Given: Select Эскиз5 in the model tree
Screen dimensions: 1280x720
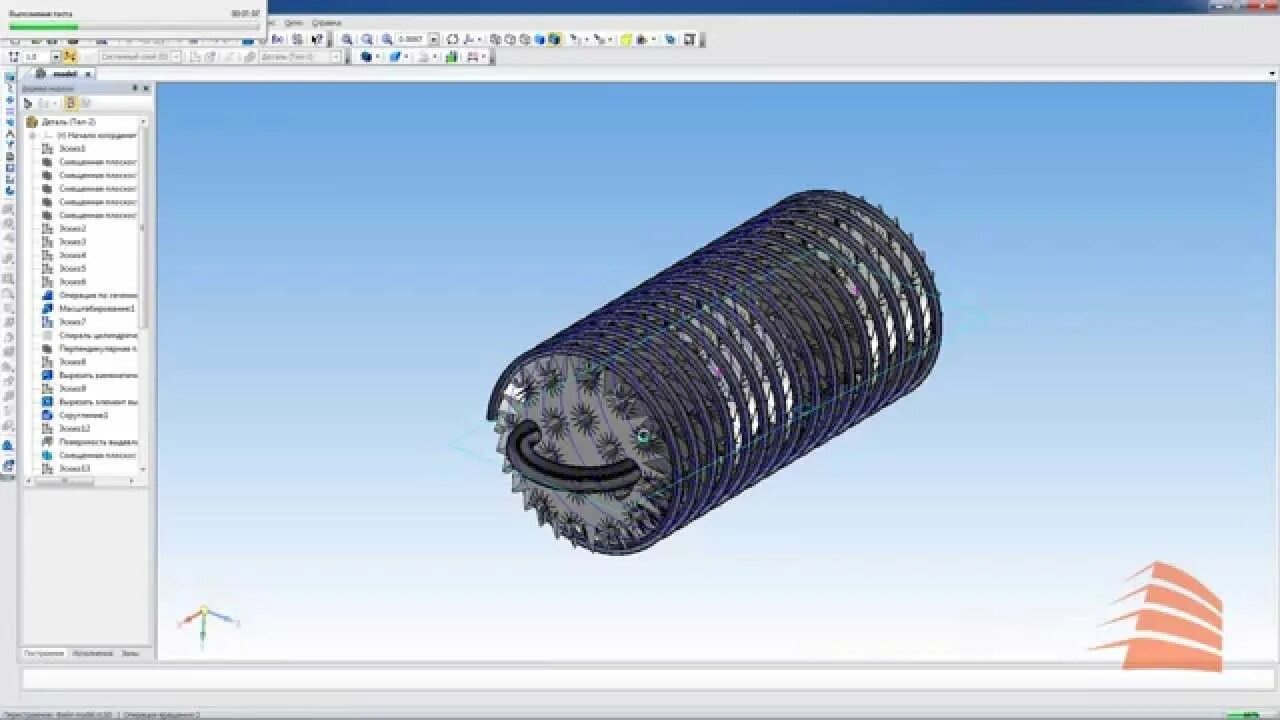Looking at the screenshot, I should pyautogui.click(x=71, y=268).
